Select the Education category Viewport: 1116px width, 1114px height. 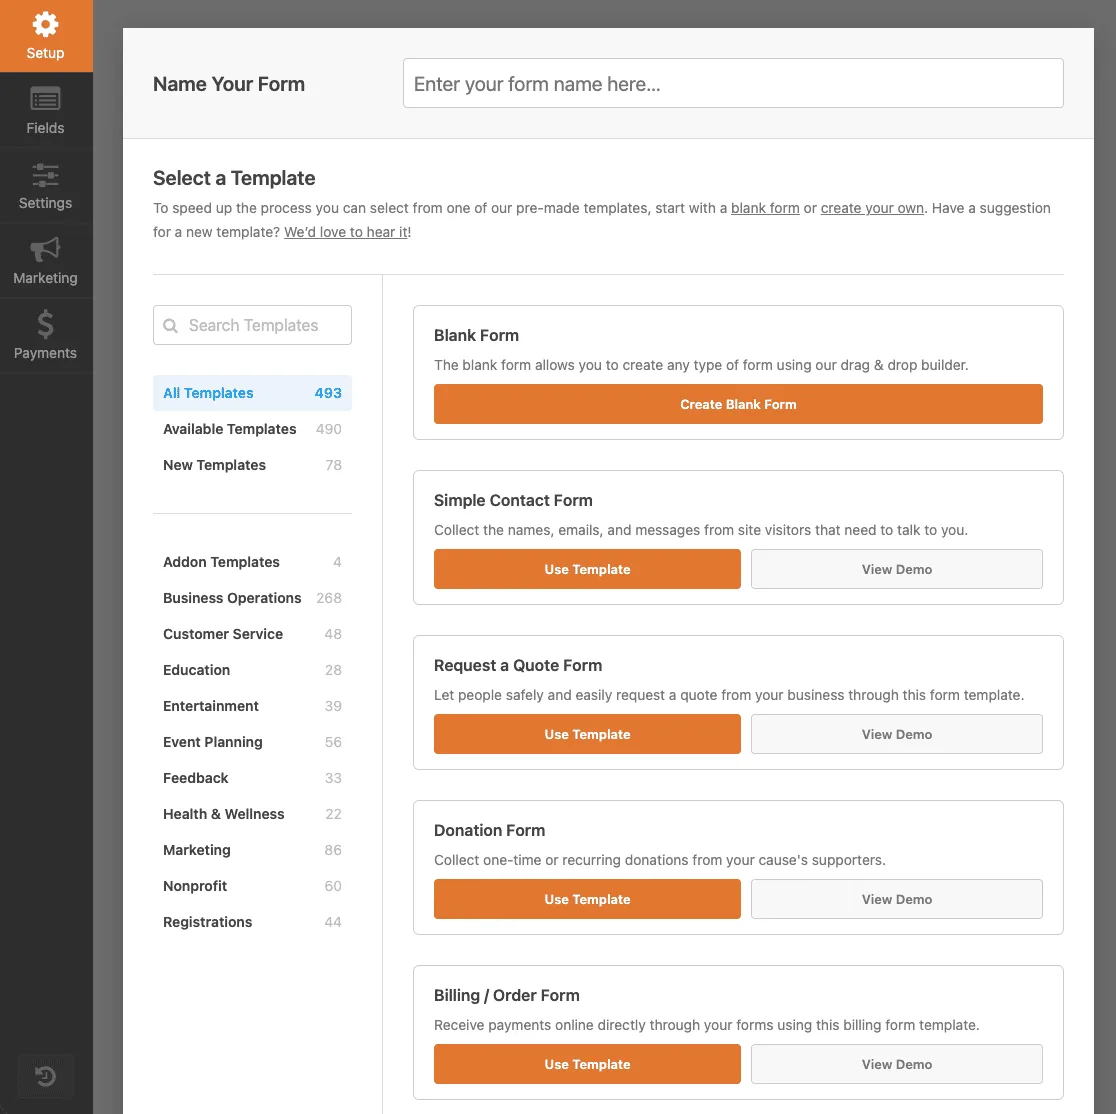(x=252, y=670)
